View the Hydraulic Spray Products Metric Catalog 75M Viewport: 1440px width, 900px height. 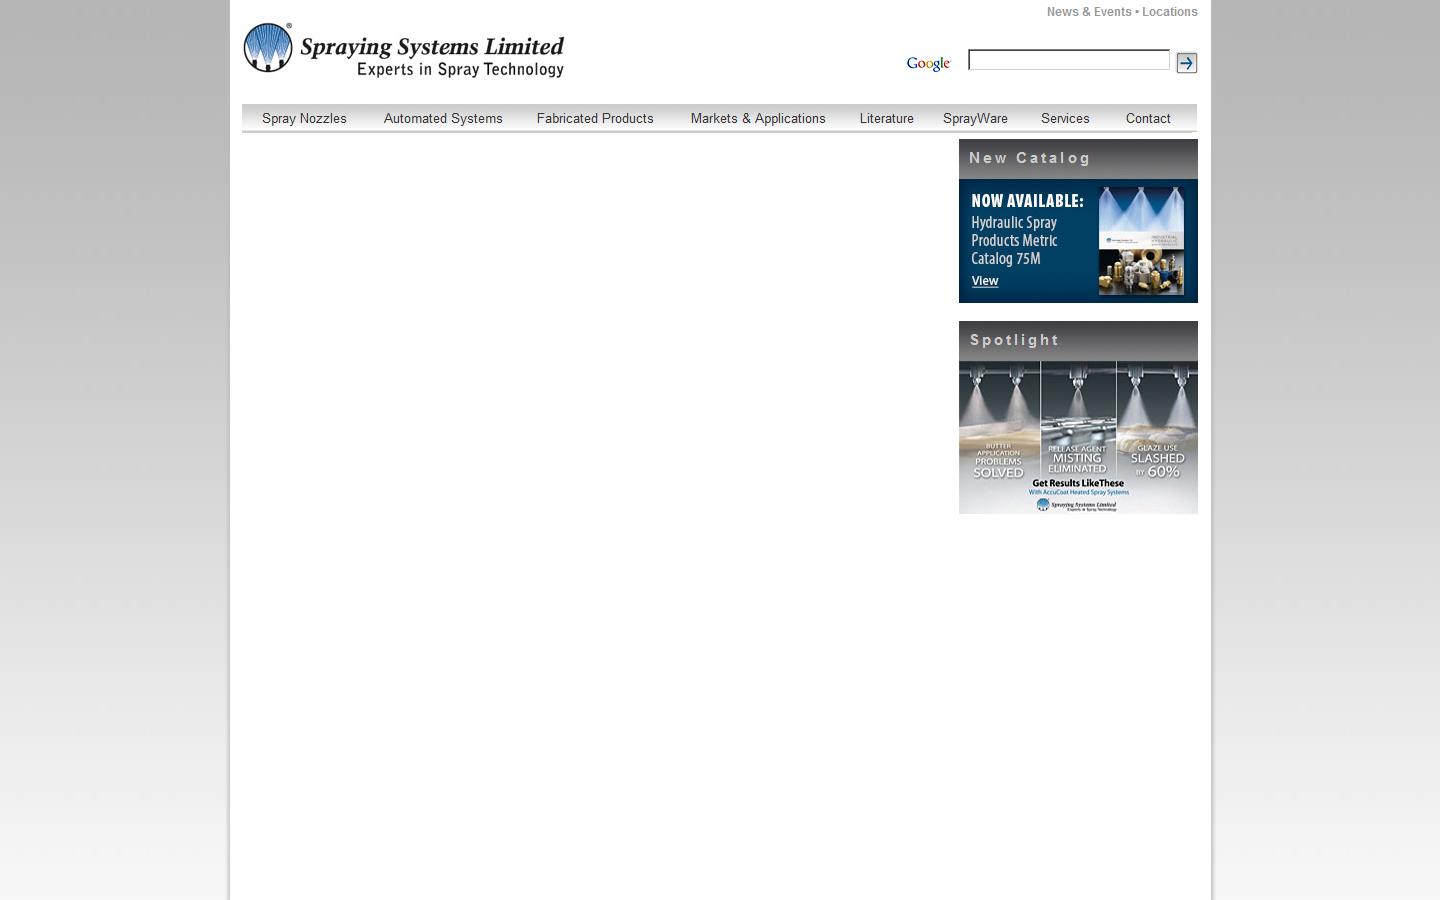(984, 281)
